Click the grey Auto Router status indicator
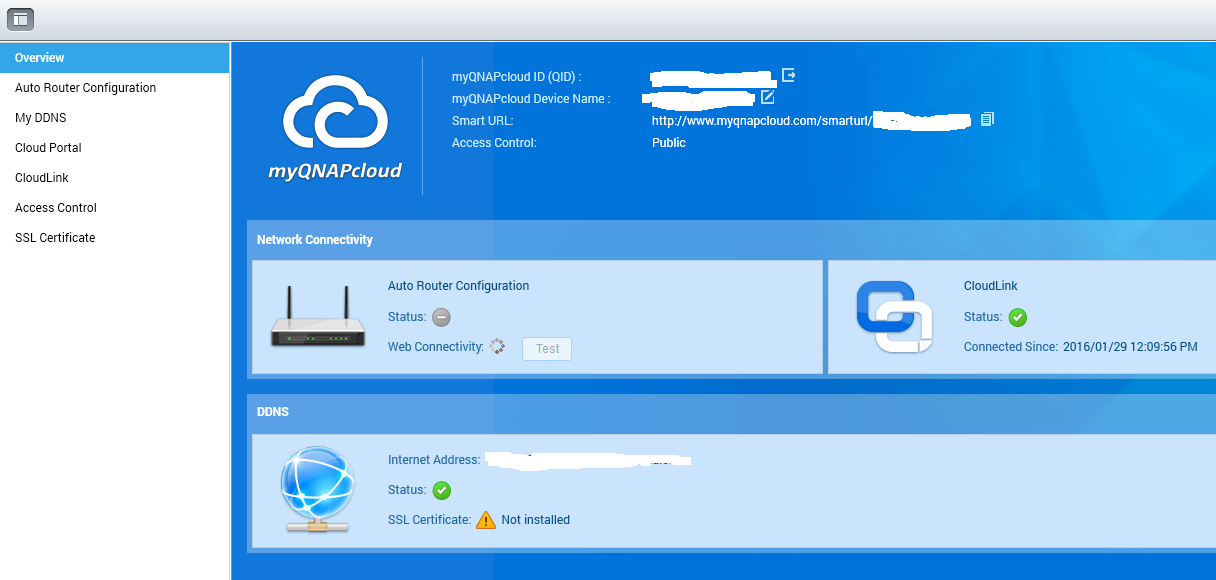Image resolution: width=1216 pixels, height=580 pixels. pyautogui.click(x=441, y=317)
